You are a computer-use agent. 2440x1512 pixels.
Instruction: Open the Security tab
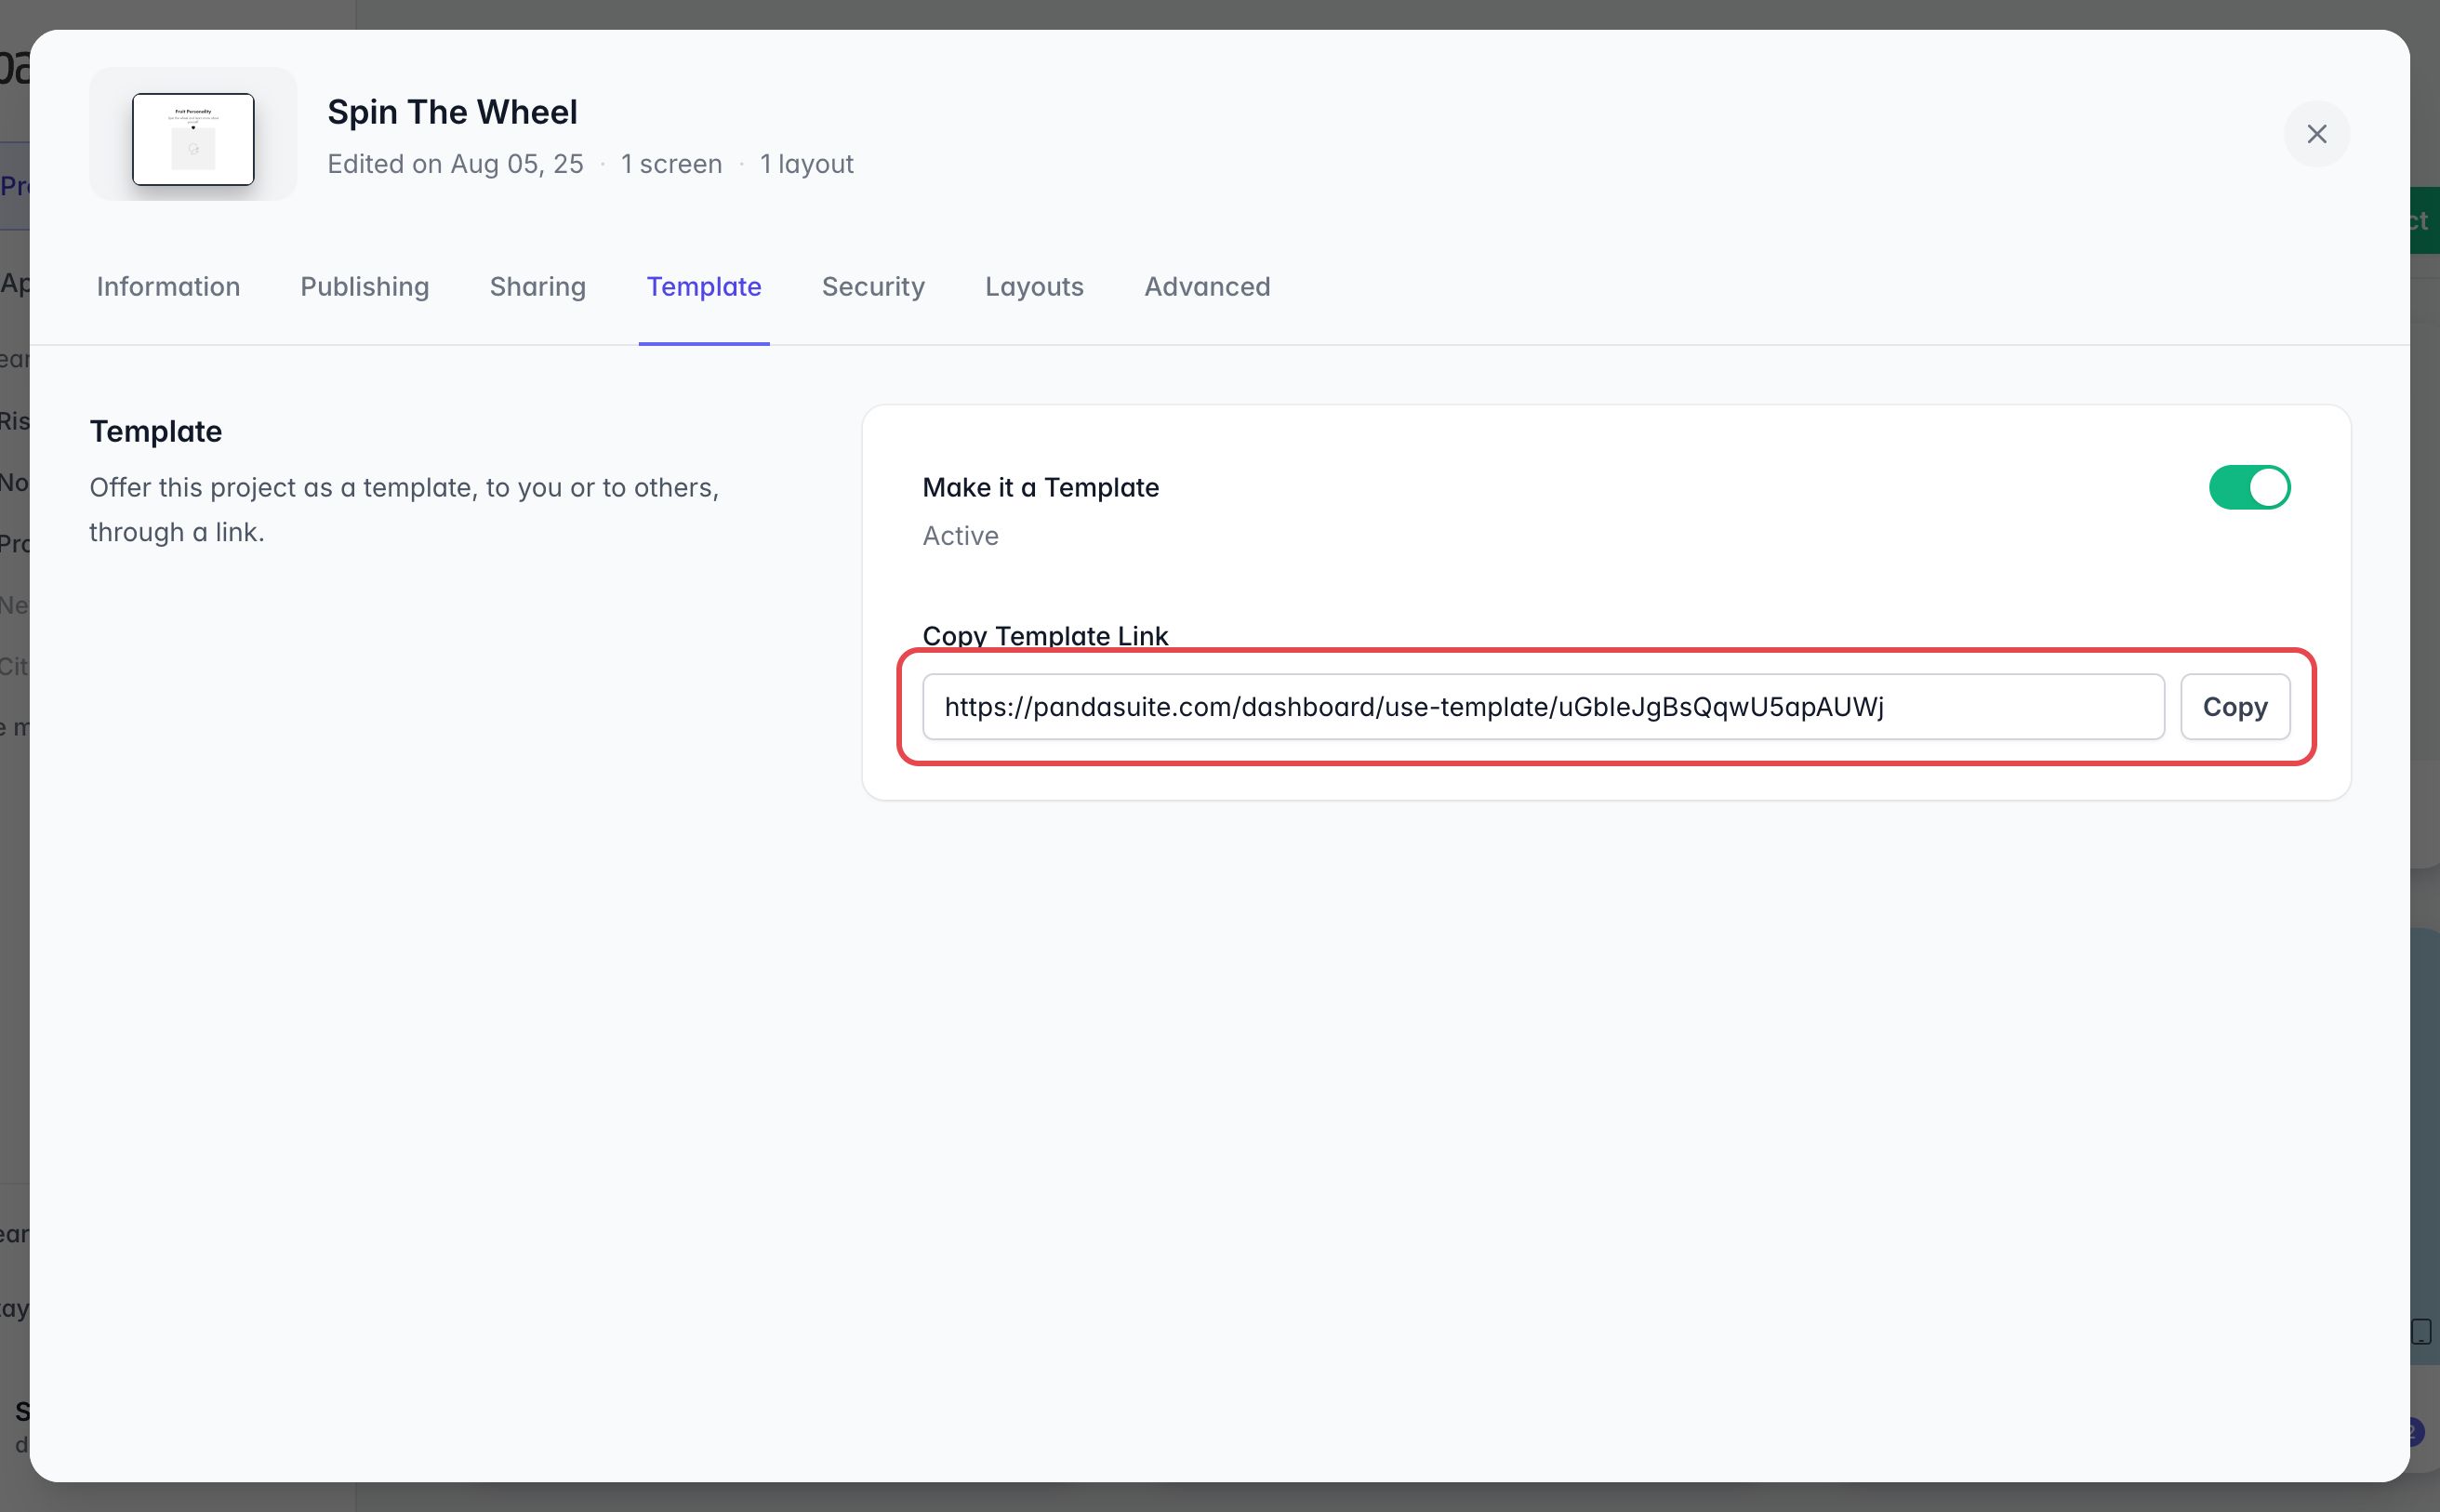click(x=873, y=287)
